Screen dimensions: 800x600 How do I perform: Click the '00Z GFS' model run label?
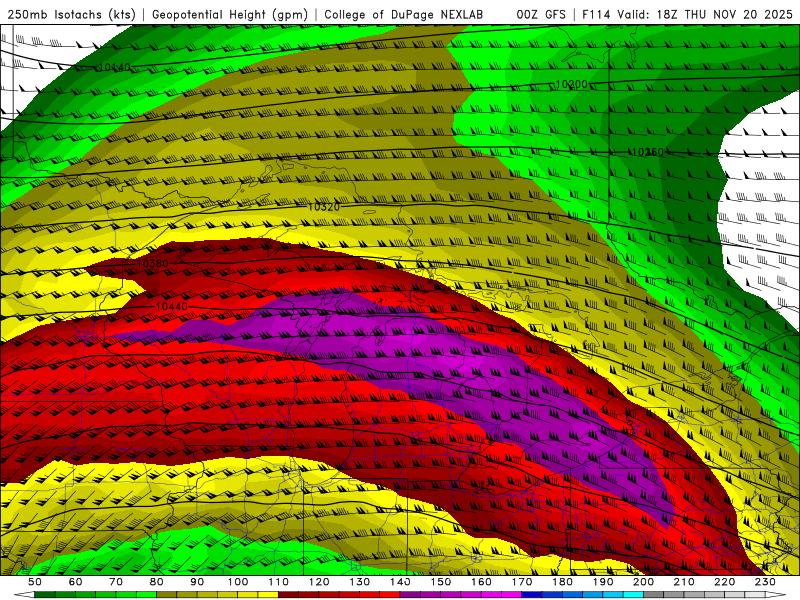[541, 14]
